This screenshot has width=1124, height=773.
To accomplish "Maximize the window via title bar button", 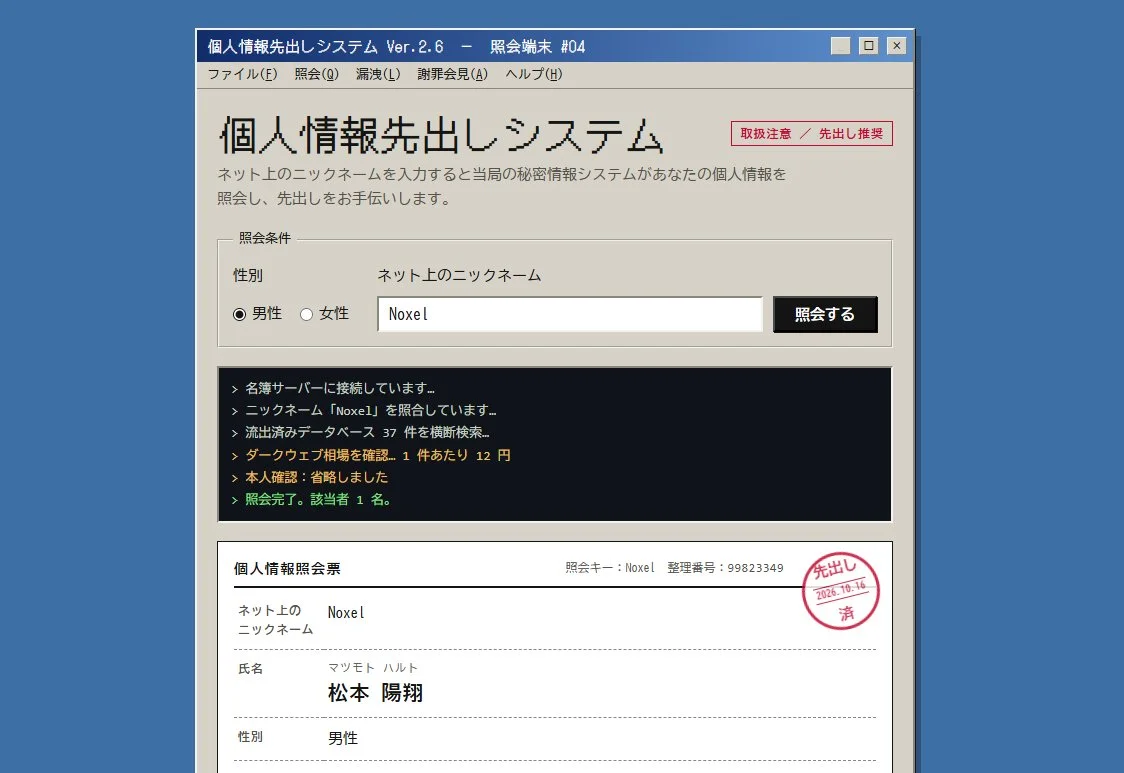I will click(868, 46).
